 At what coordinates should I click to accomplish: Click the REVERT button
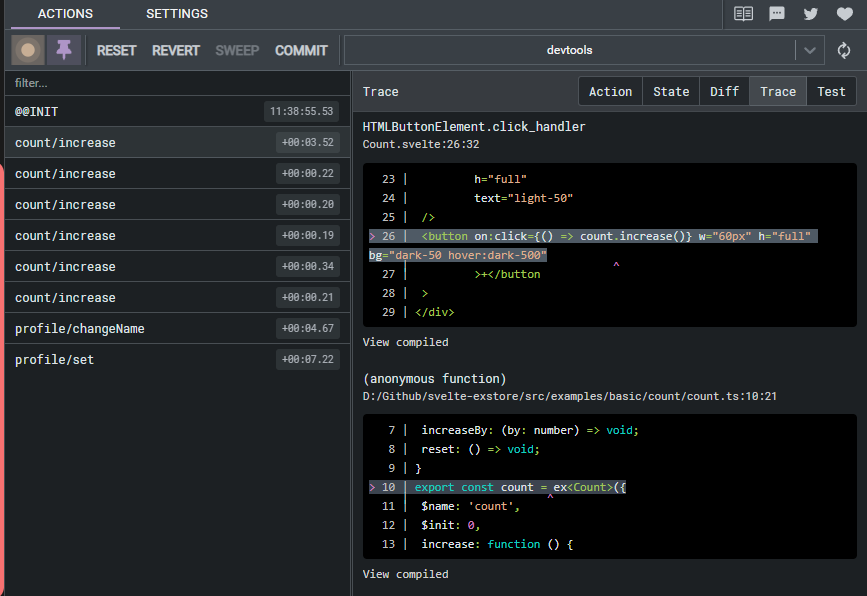(x=176, y=50)
